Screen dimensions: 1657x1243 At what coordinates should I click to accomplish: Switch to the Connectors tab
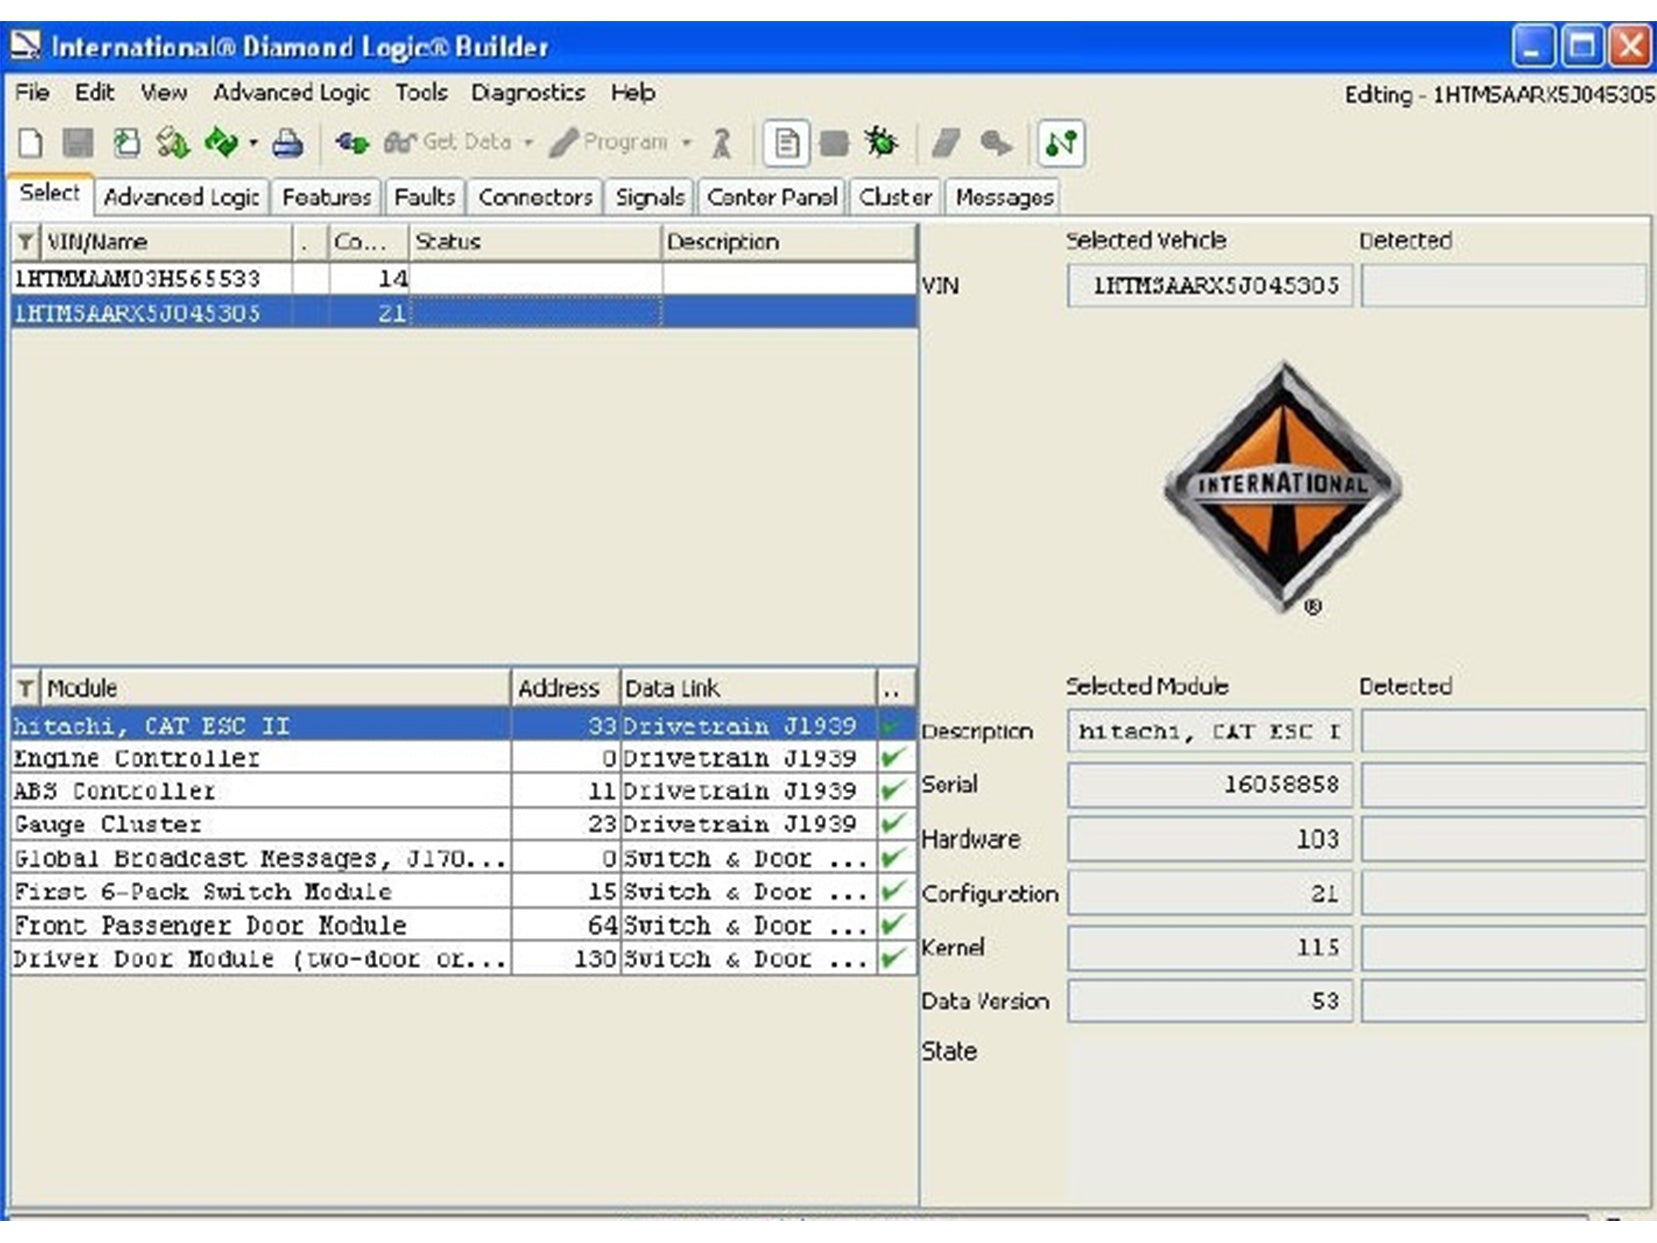click(x=534, y=197)
